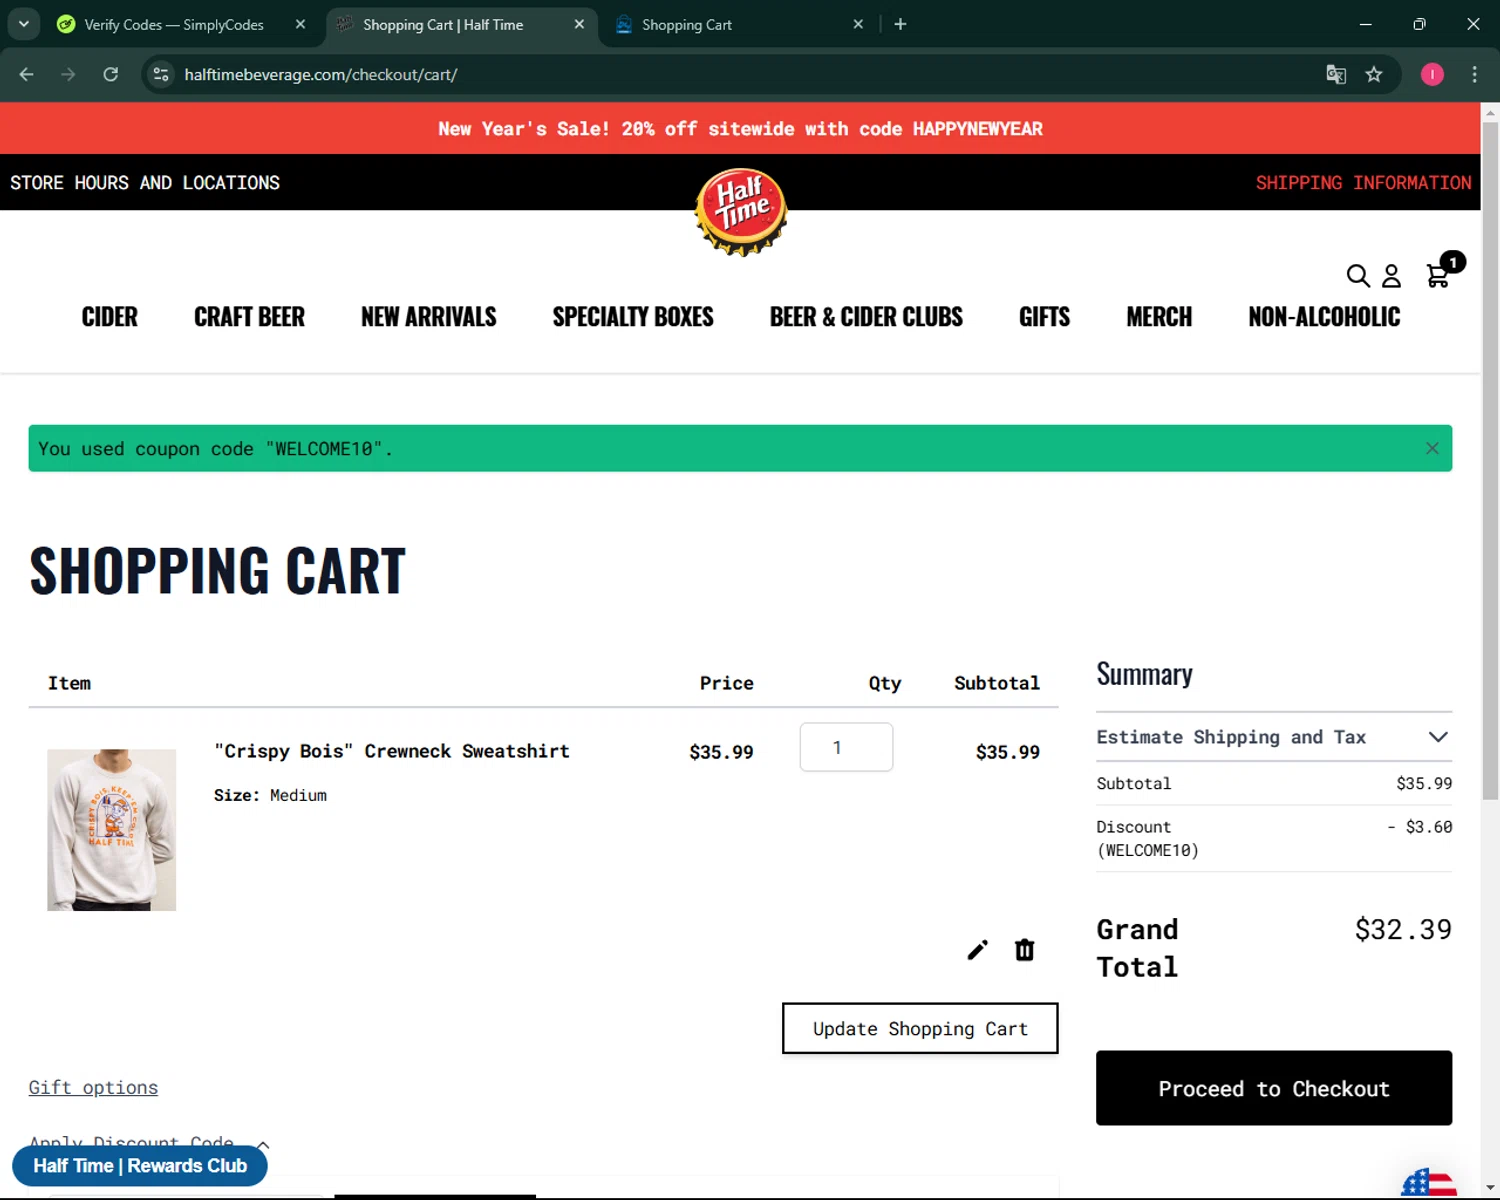Close the Shopping Cart Half Time tab
The image size is (1500, 1200).
(579, 24)
